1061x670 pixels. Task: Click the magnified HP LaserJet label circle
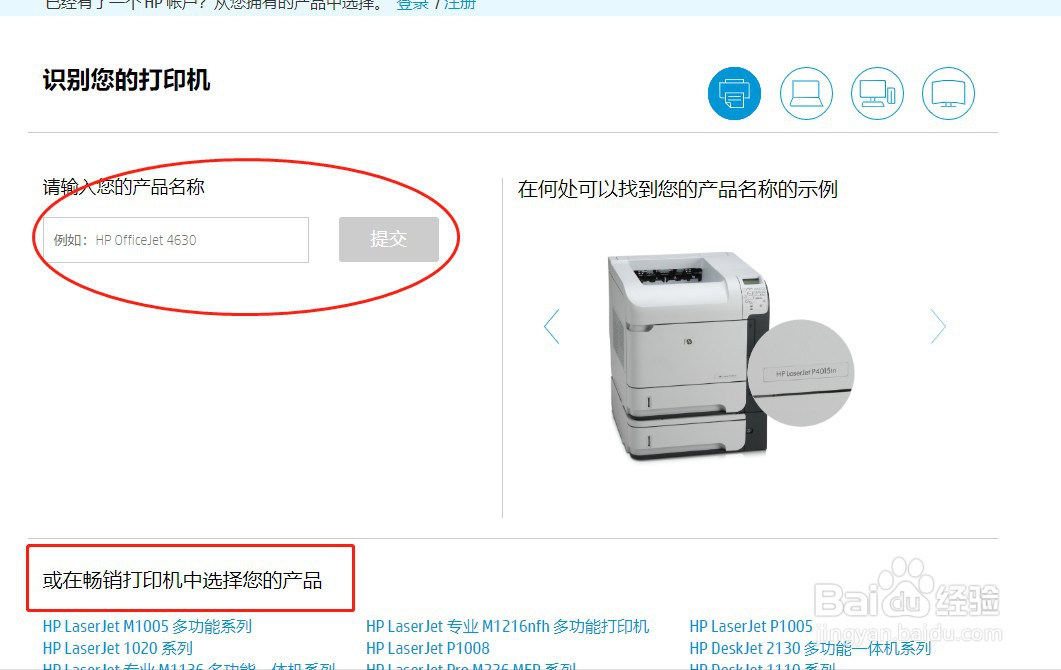pyautogui.click(x=801, y=373)
